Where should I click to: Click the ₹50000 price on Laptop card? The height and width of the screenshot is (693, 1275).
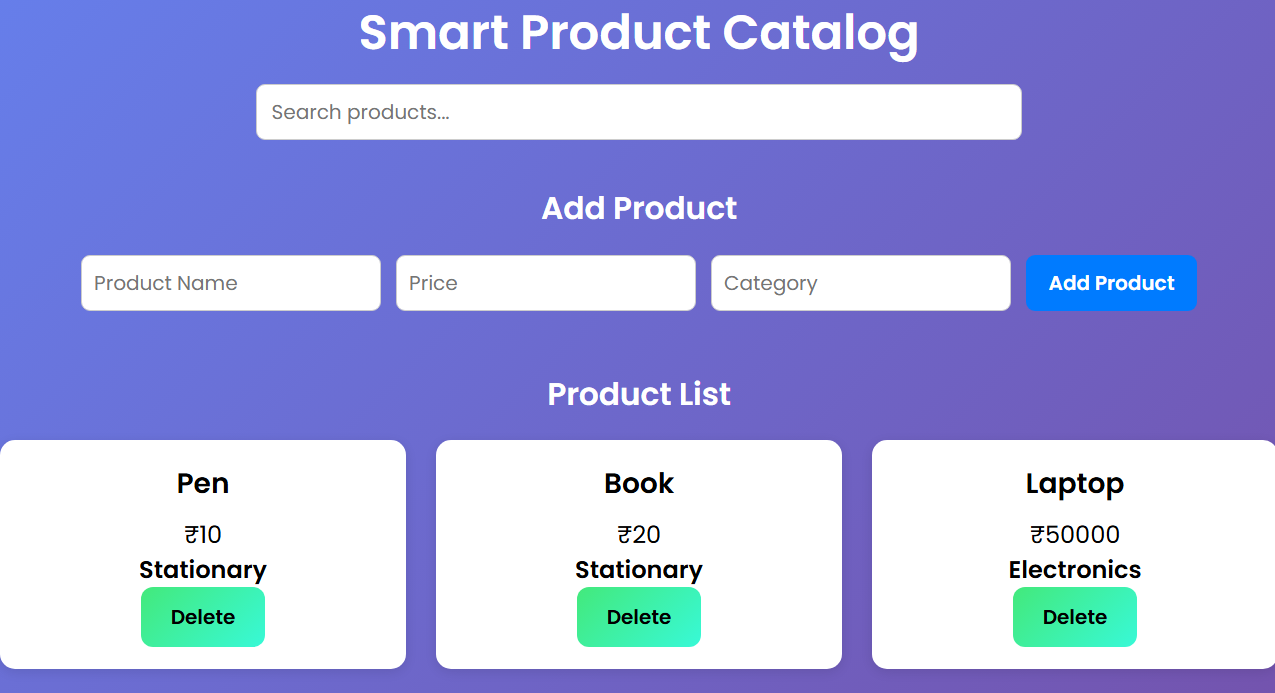point(1075,535)
